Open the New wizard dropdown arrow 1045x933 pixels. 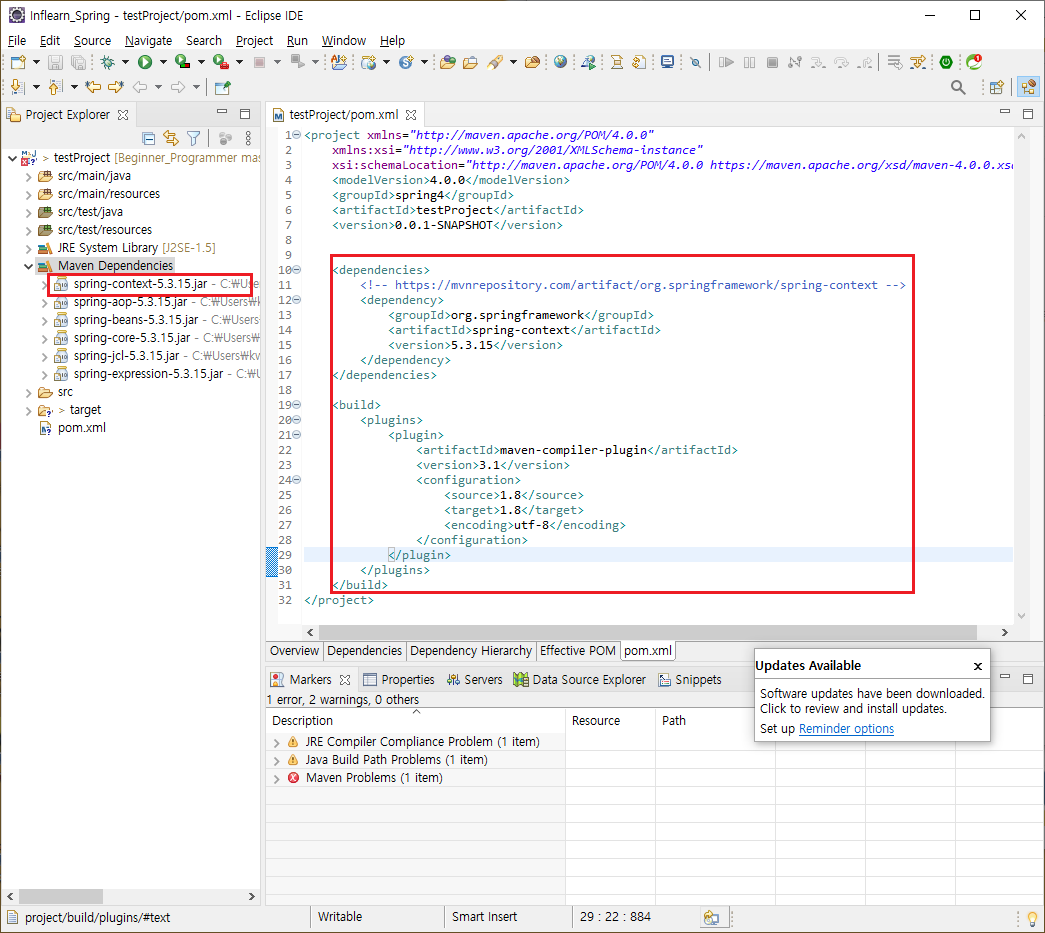[x=36, y=63]
